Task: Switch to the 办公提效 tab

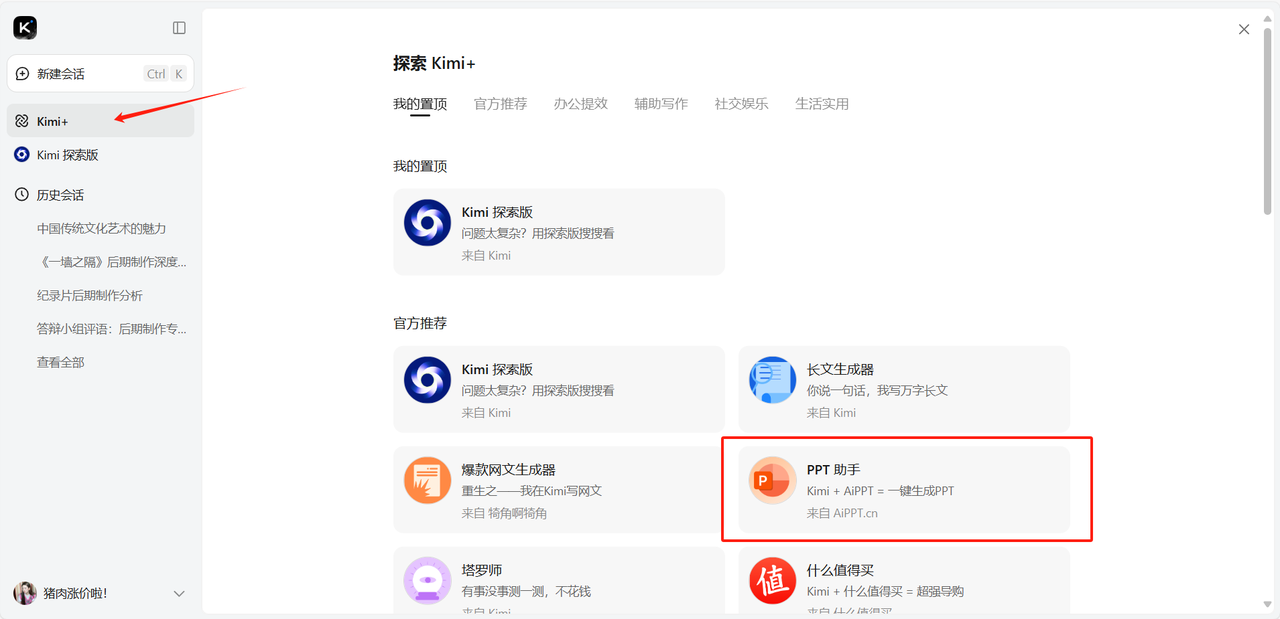Action: 581,104
